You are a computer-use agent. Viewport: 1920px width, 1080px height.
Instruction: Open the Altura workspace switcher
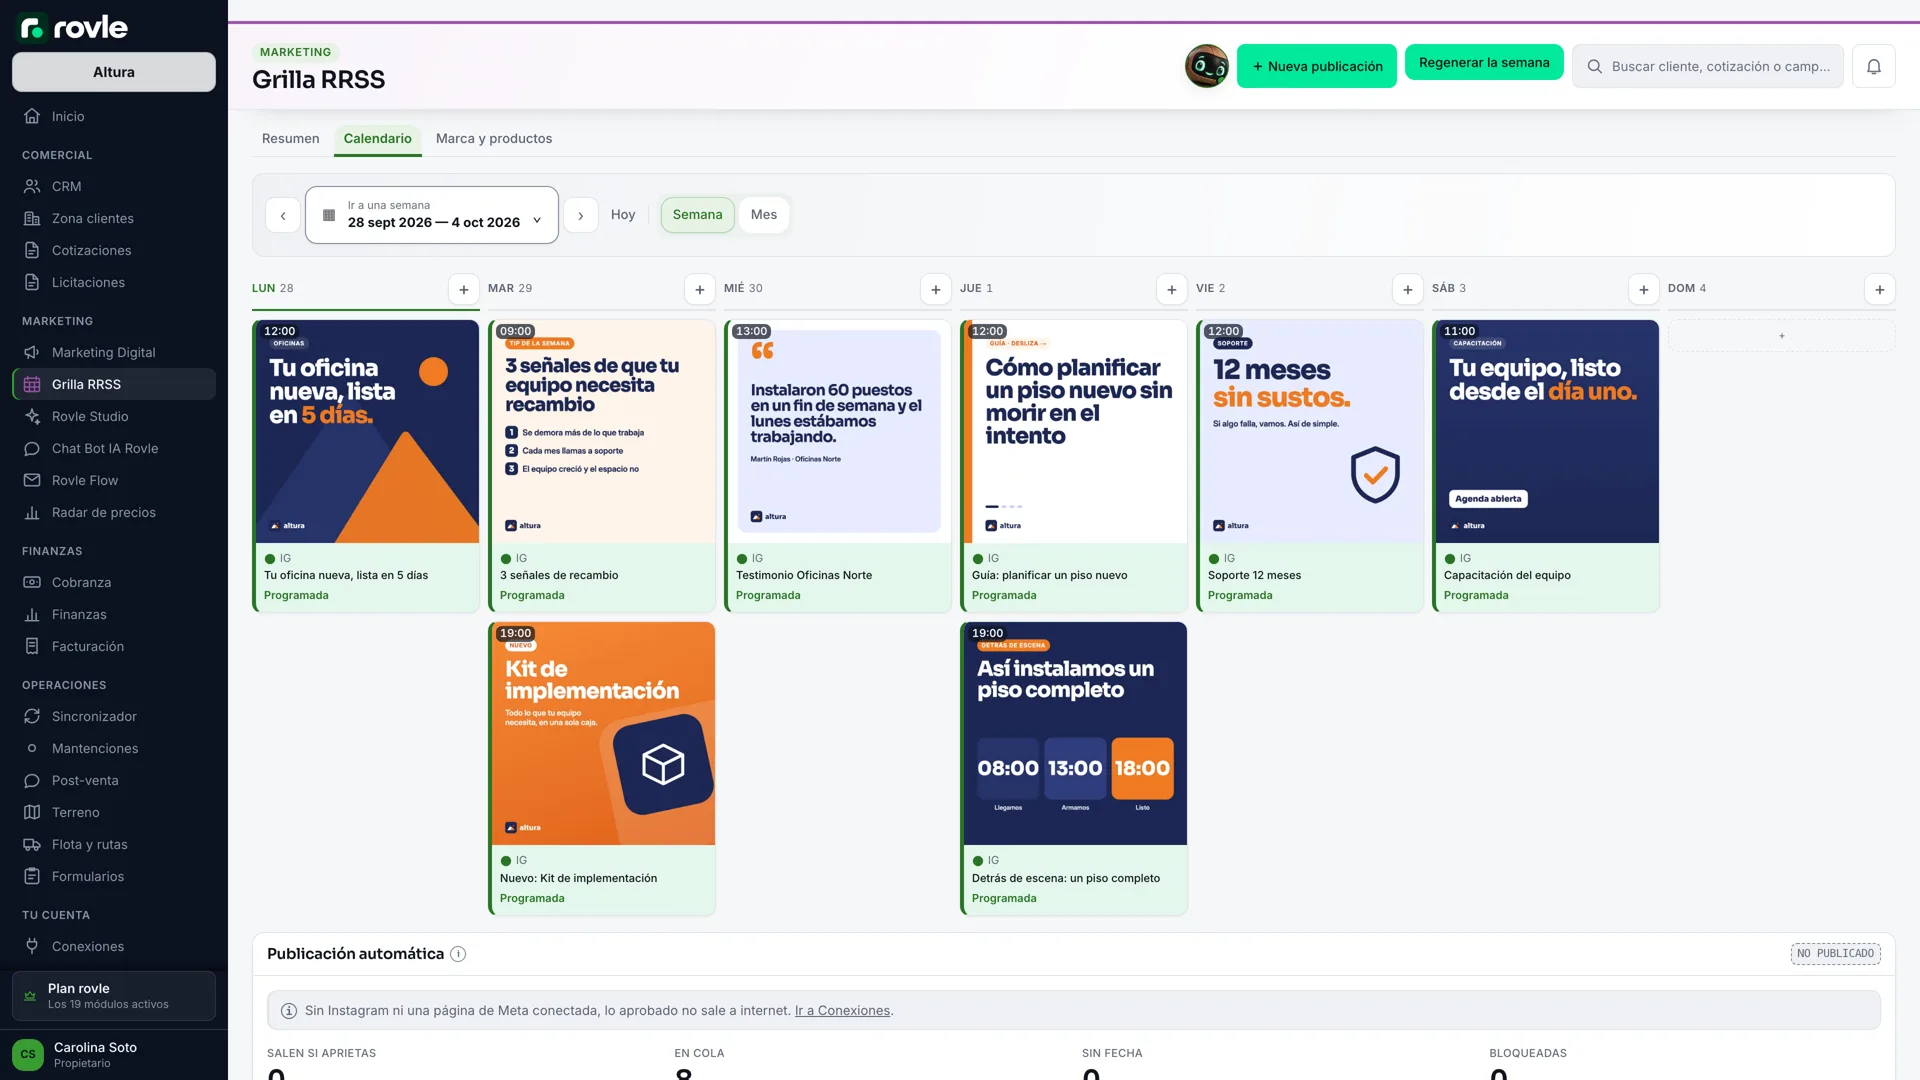(x=114, y=72)
